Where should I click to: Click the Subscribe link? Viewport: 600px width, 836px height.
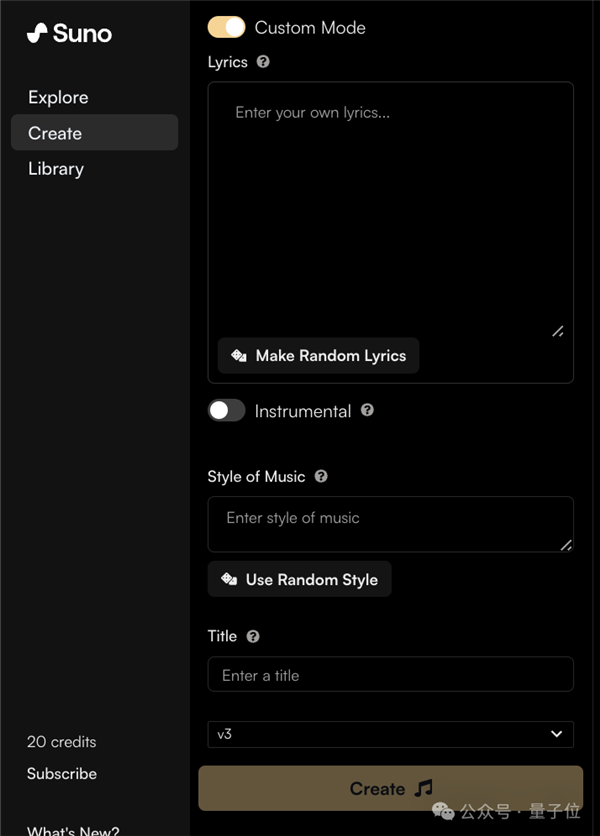click(x=62, y=774)
